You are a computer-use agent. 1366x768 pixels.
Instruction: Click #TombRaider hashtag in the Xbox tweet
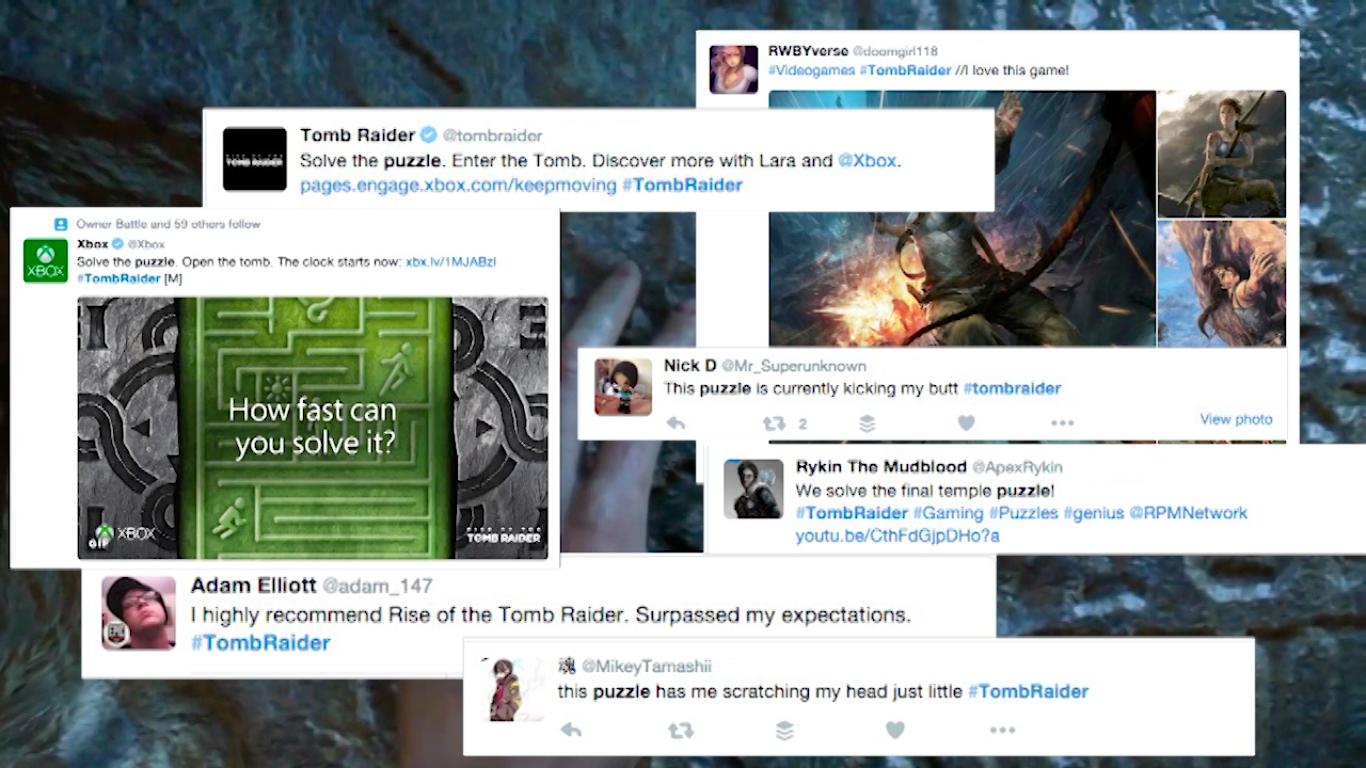pos(118,278)
